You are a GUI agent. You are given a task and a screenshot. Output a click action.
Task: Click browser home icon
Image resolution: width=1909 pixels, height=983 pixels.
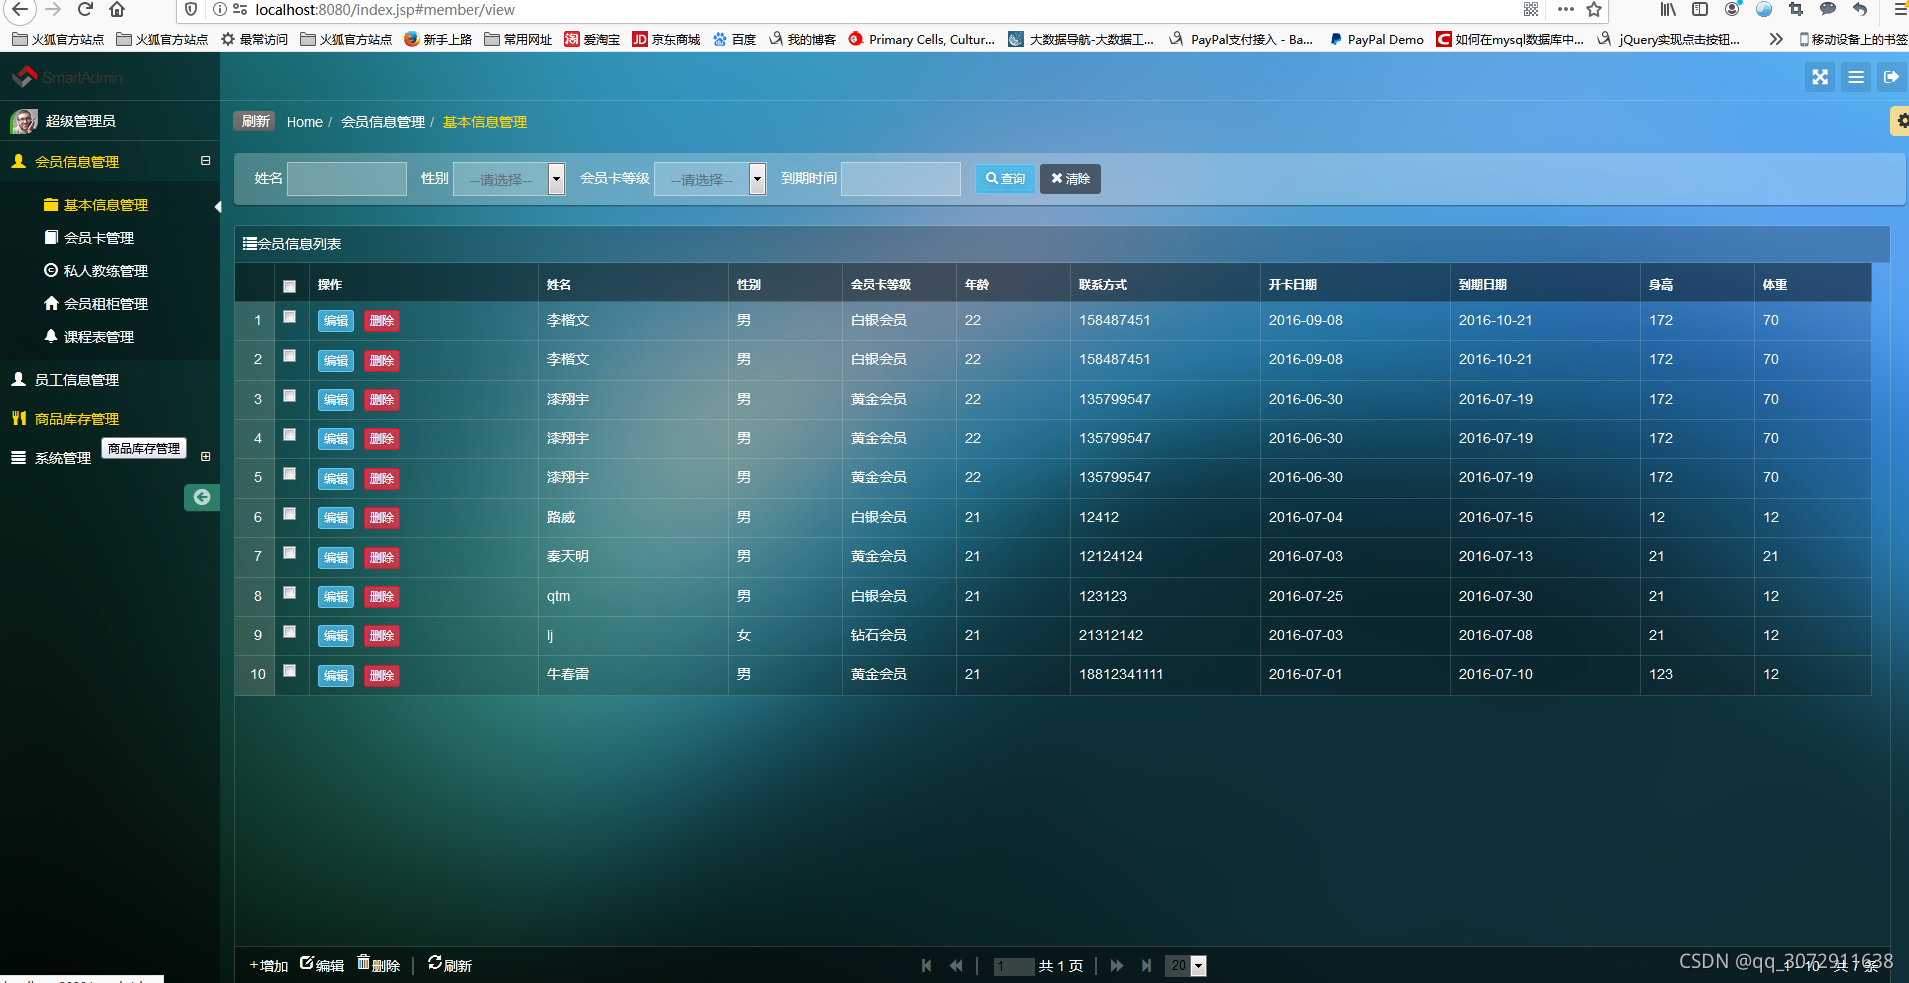(x=117, y=10)
